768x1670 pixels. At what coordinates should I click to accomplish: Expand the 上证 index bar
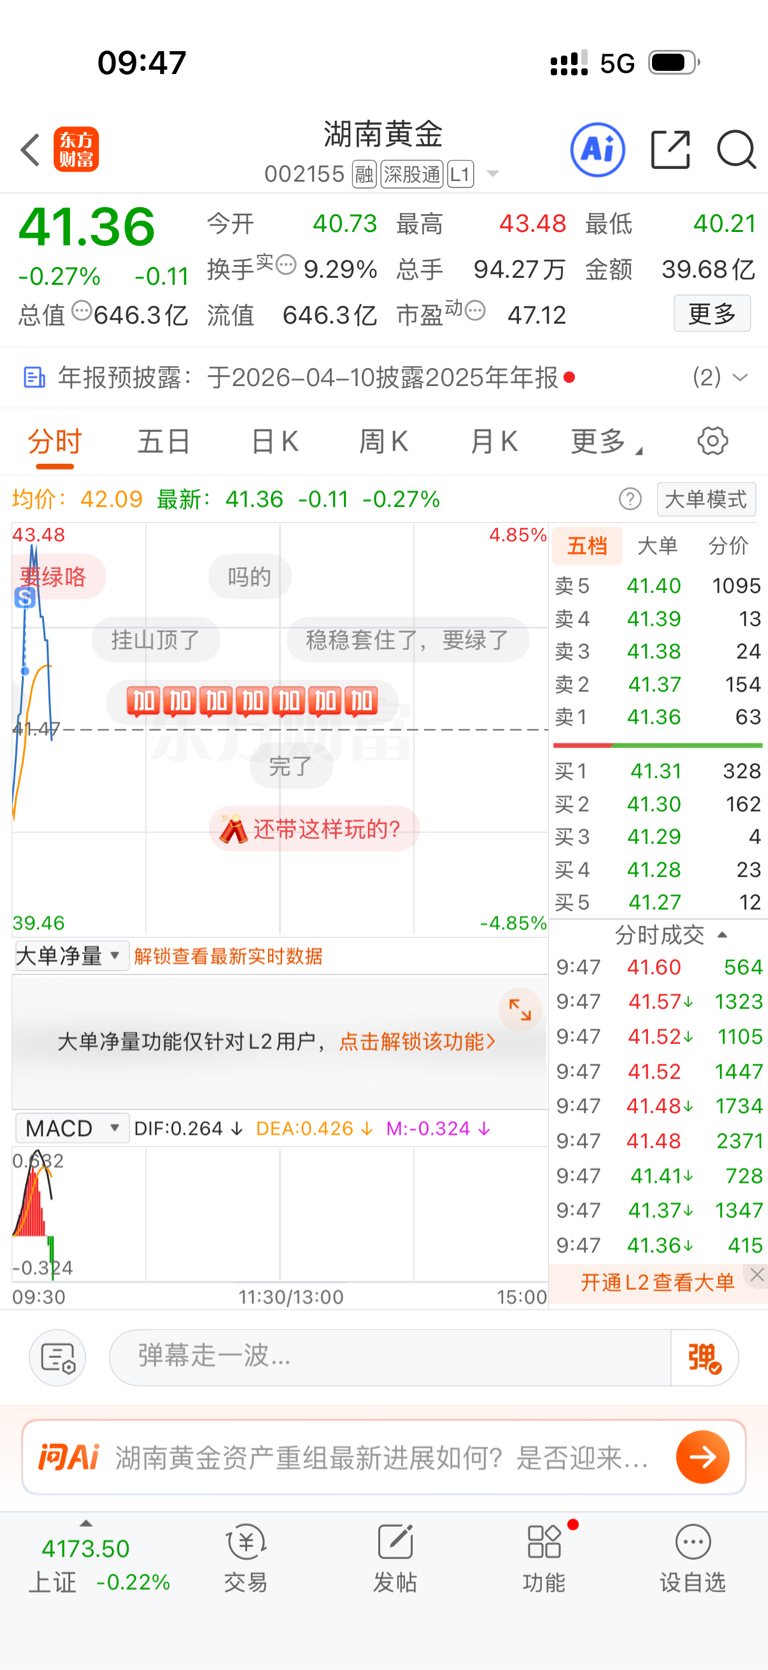click(x=86, y=1523)
